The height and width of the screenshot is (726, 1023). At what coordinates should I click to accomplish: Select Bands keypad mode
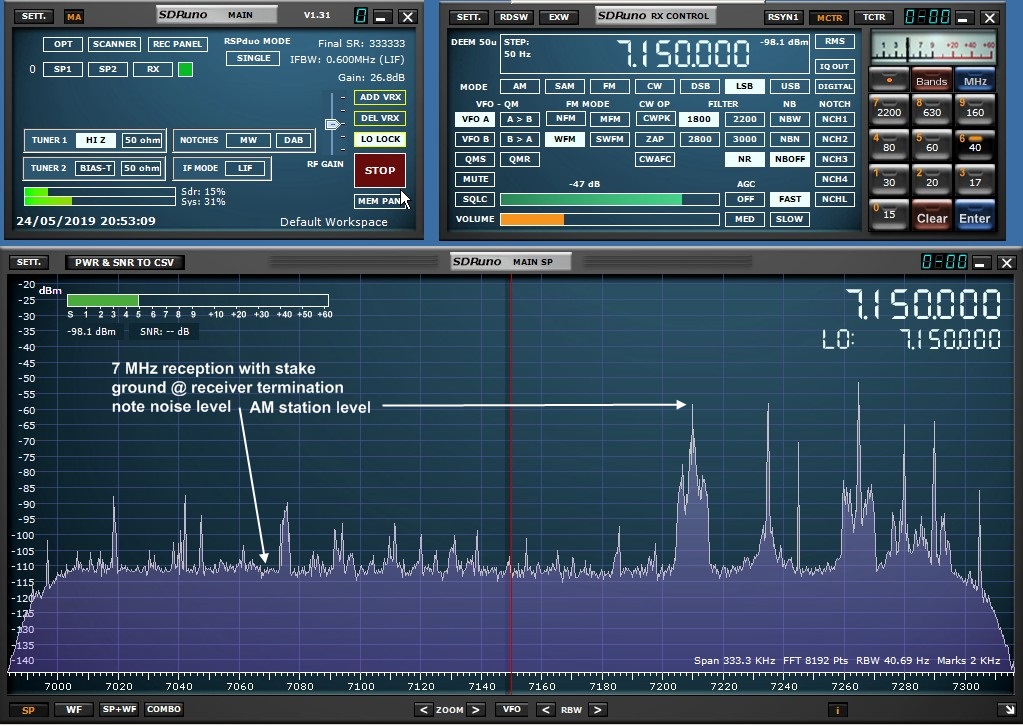(932, 79)
